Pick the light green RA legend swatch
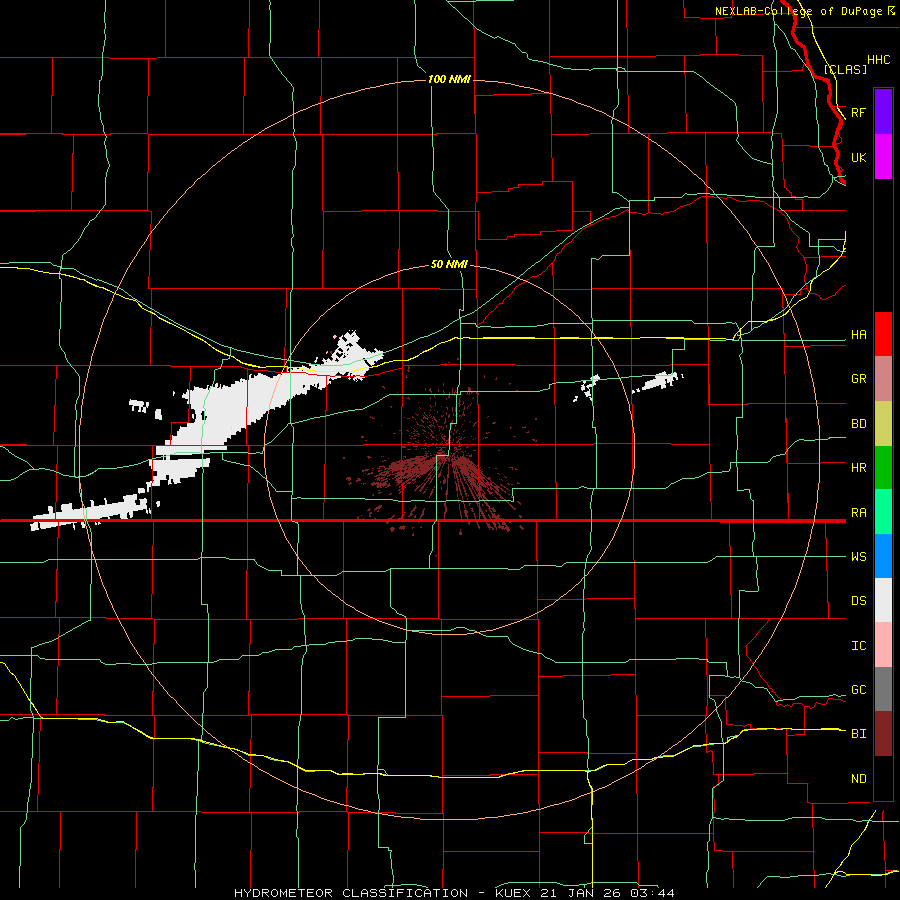The height and width of the screenshot is (900, 900). 883,512
